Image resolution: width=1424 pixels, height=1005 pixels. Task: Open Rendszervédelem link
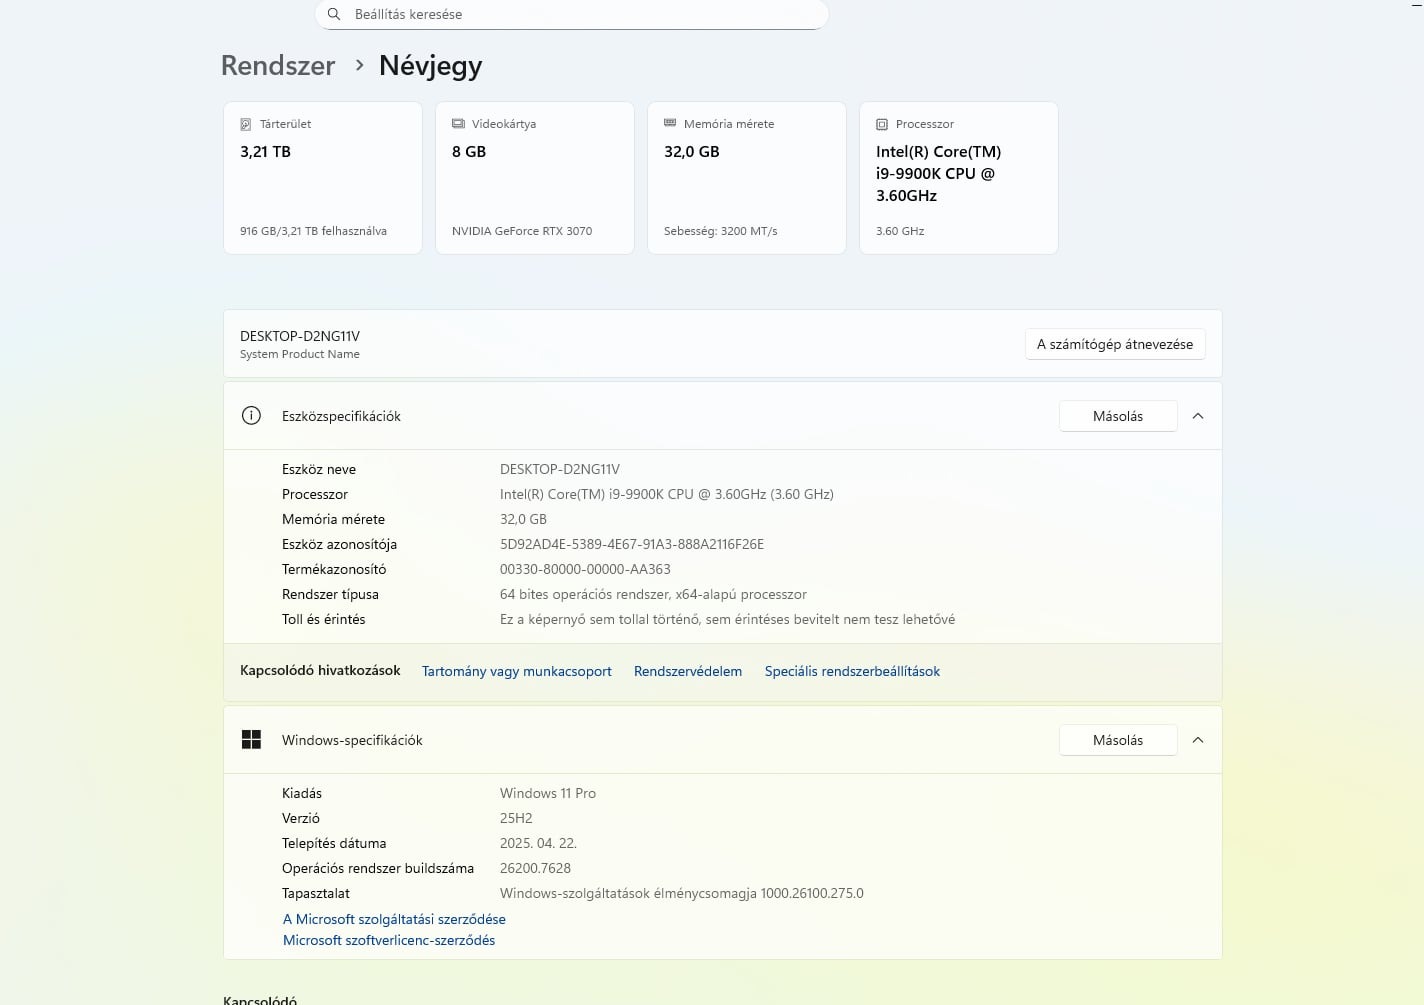click(688, 671)
